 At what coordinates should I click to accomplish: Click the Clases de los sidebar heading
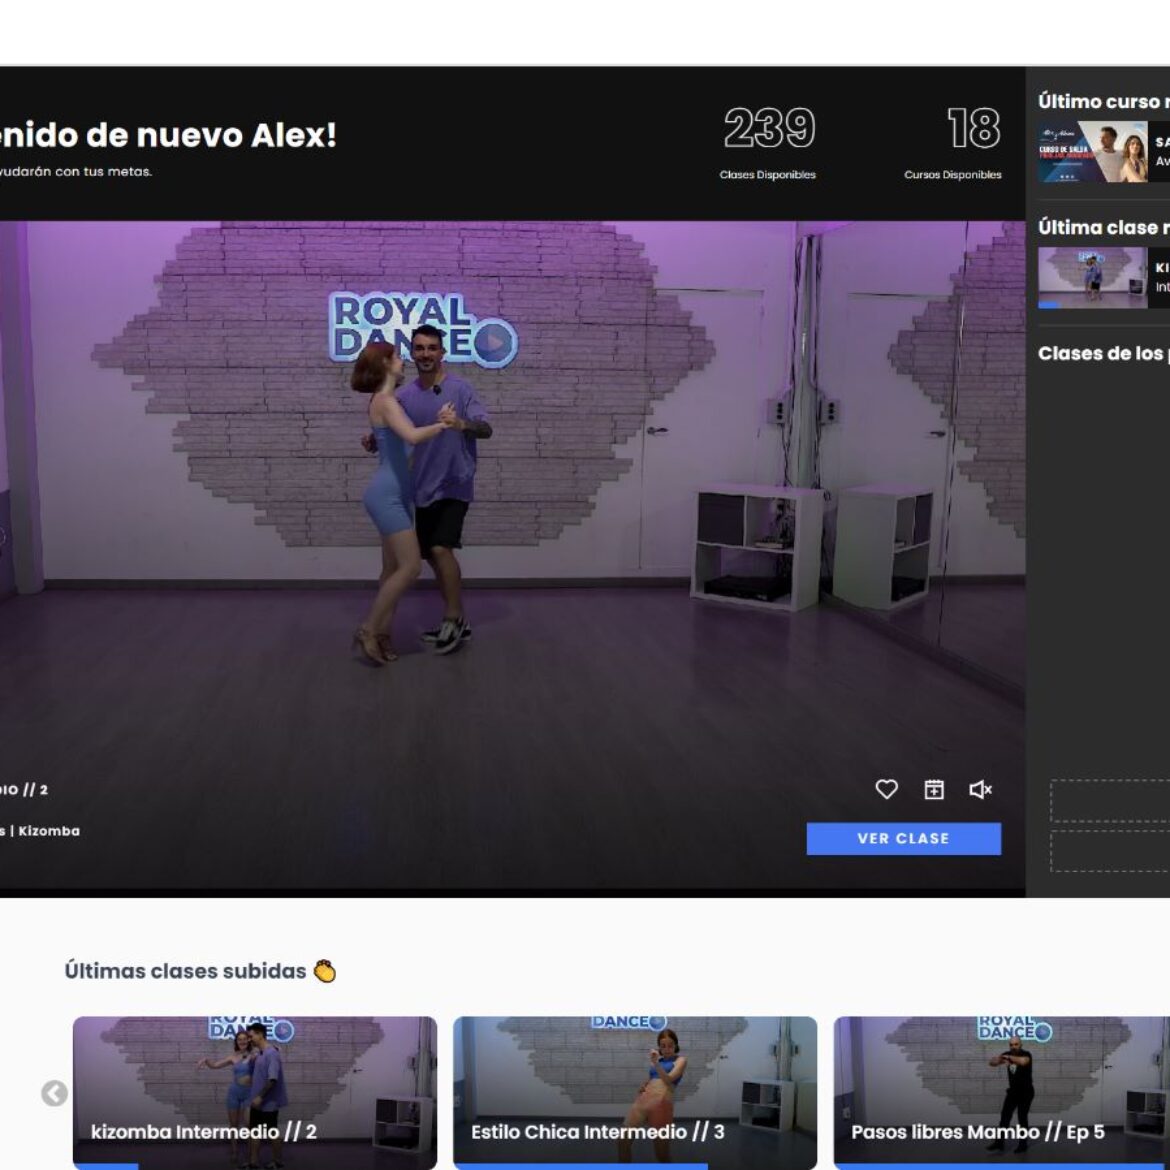pyautogui.click(x=1104, y=354)
